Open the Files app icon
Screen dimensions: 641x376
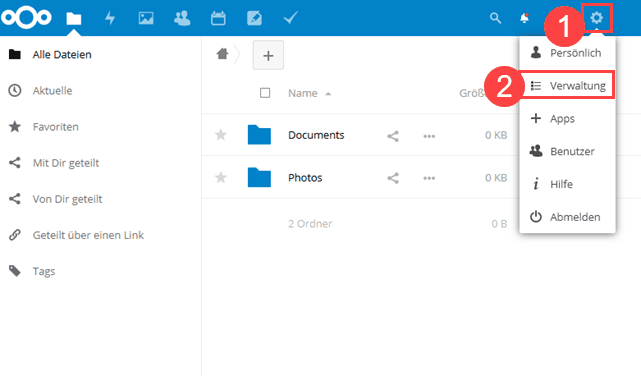(x=74, y=18)
